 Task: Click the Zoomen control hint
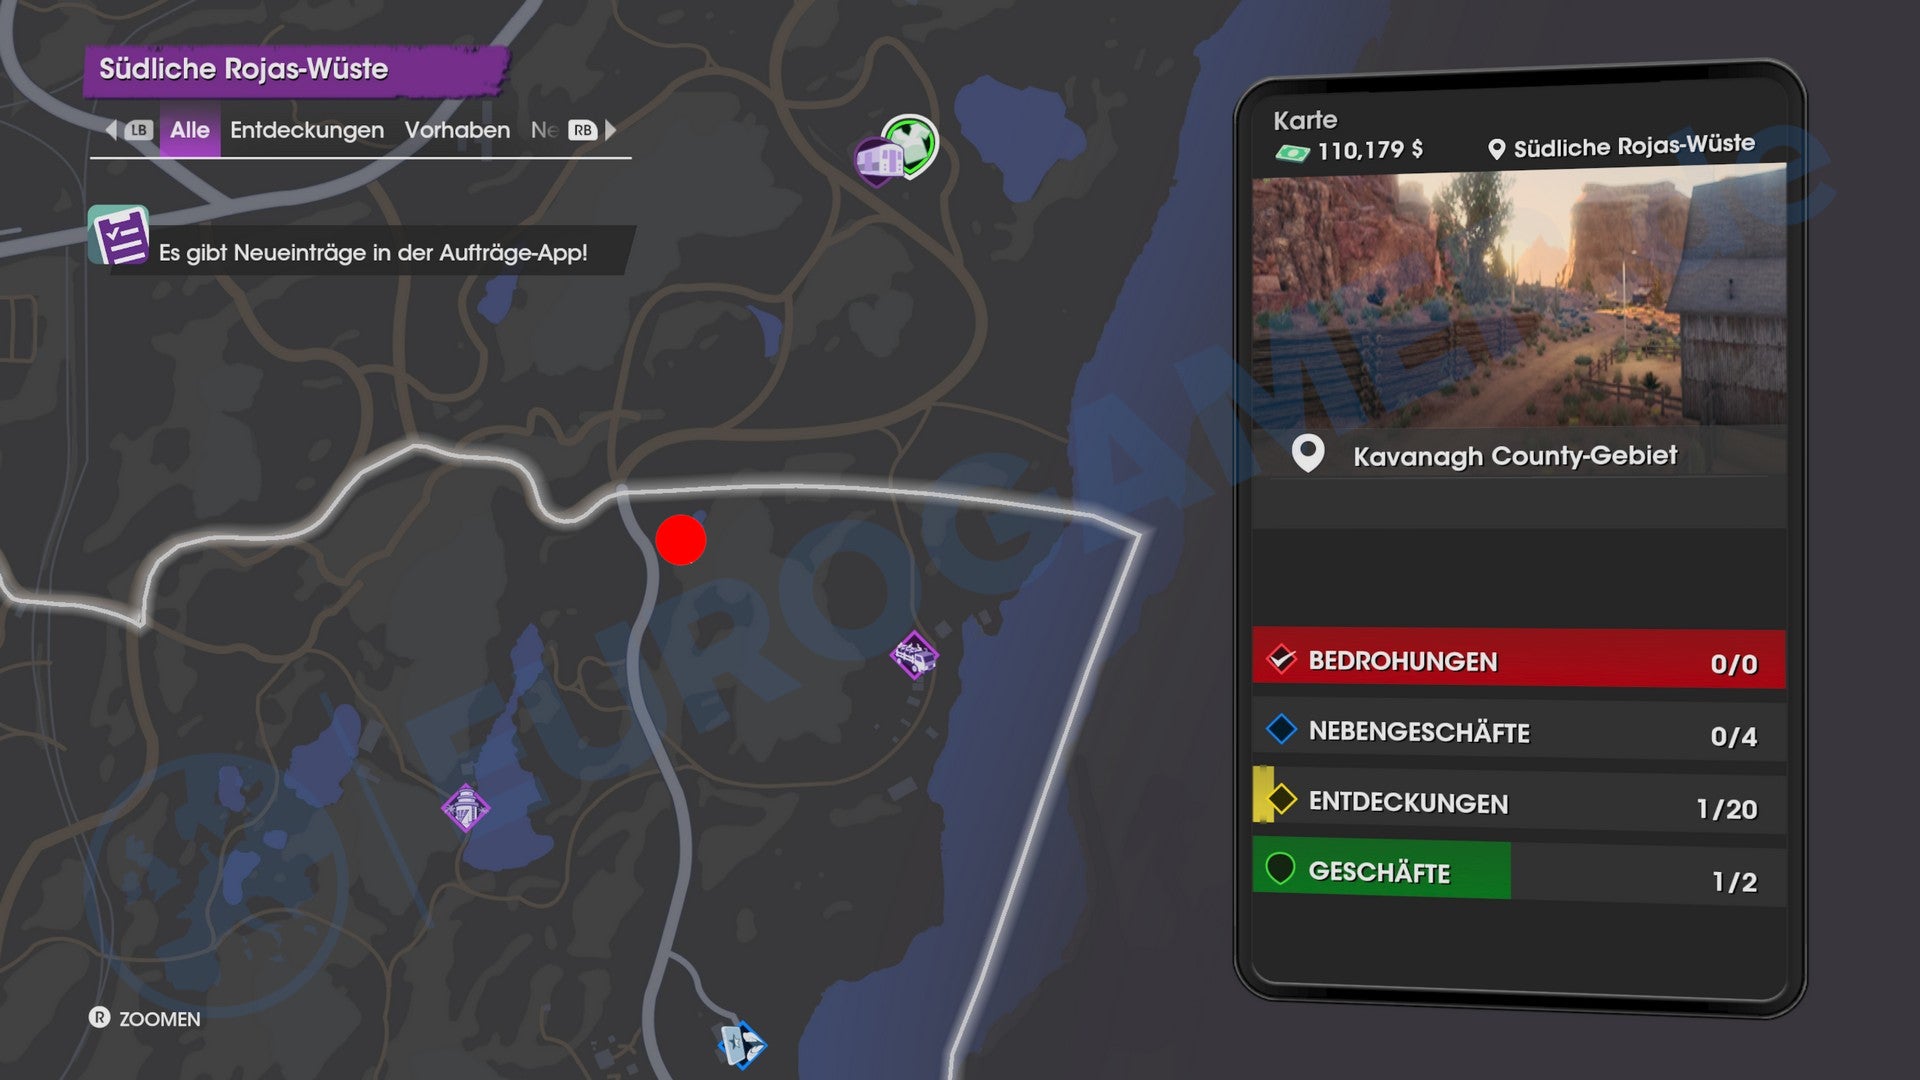point(145,1018)
